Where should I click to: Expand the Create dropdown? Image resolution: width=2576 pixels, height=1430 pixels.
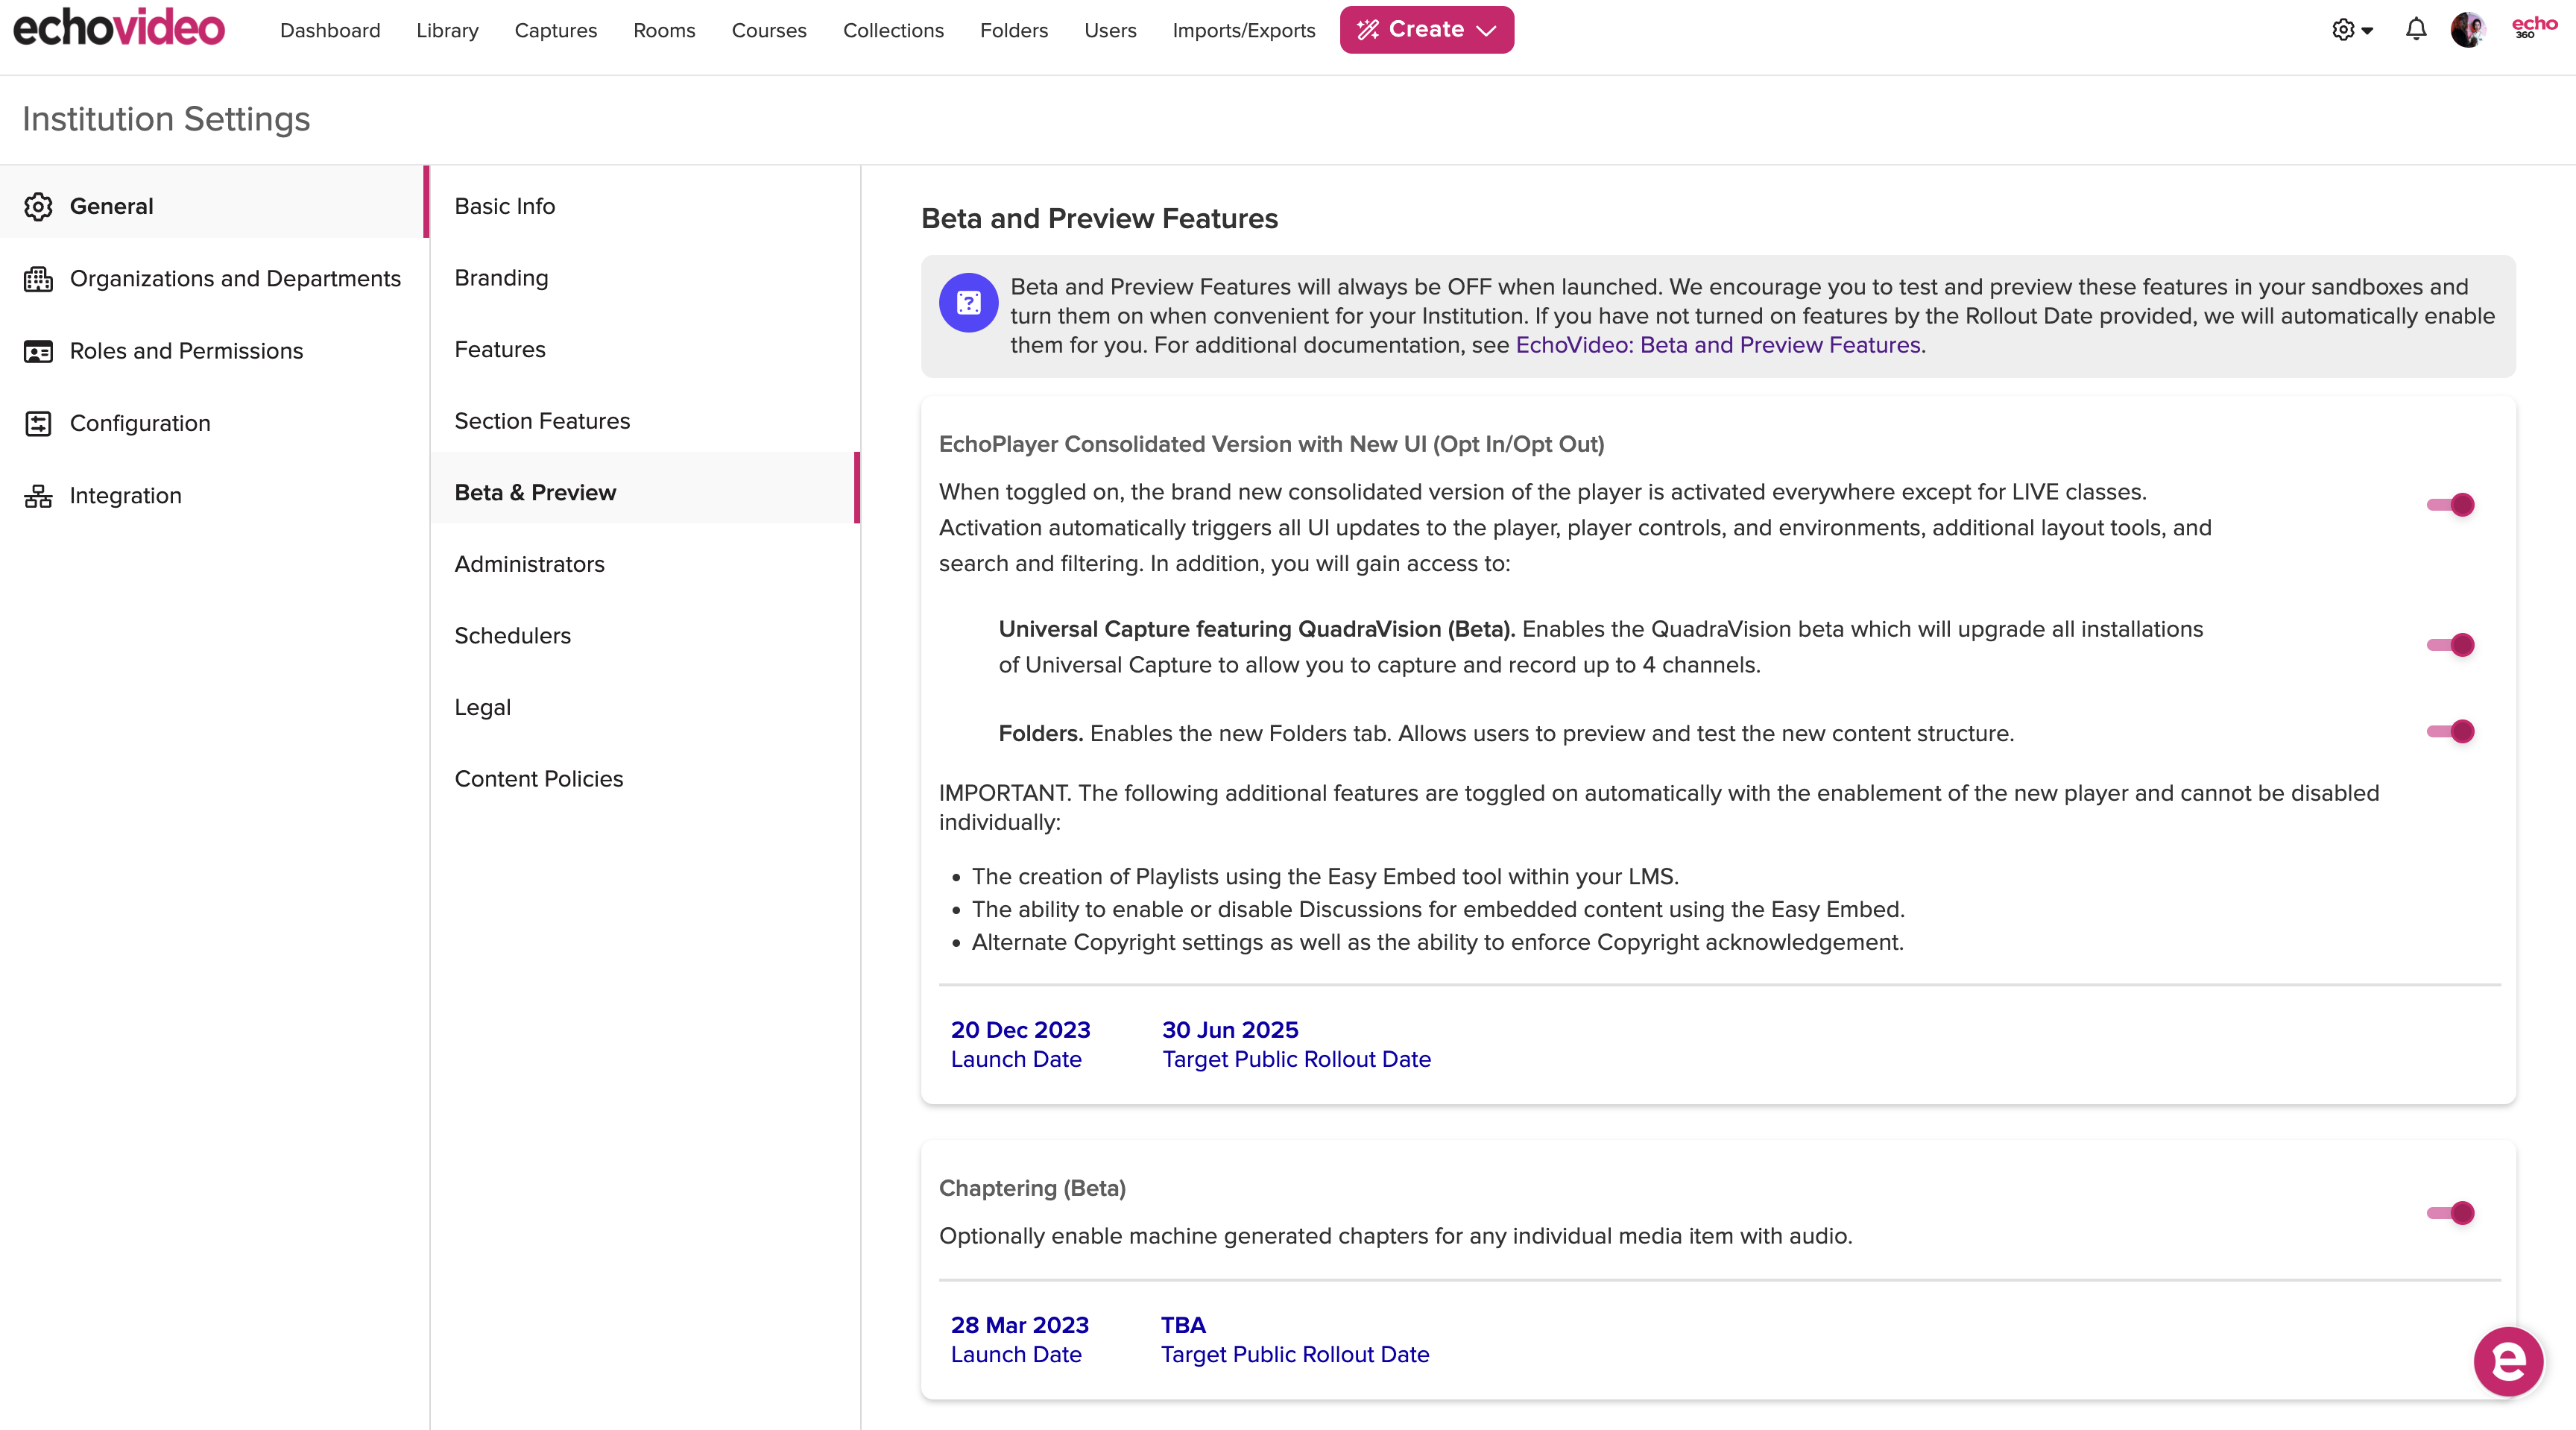[x=1486, y=30]
